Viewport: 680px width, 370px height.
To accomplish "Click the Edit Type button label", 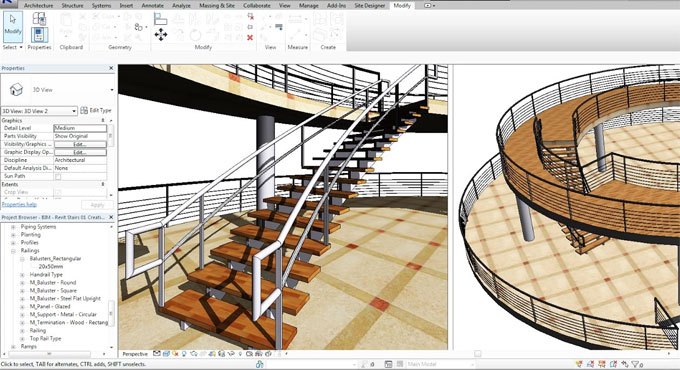I will [x=100, y=110].
